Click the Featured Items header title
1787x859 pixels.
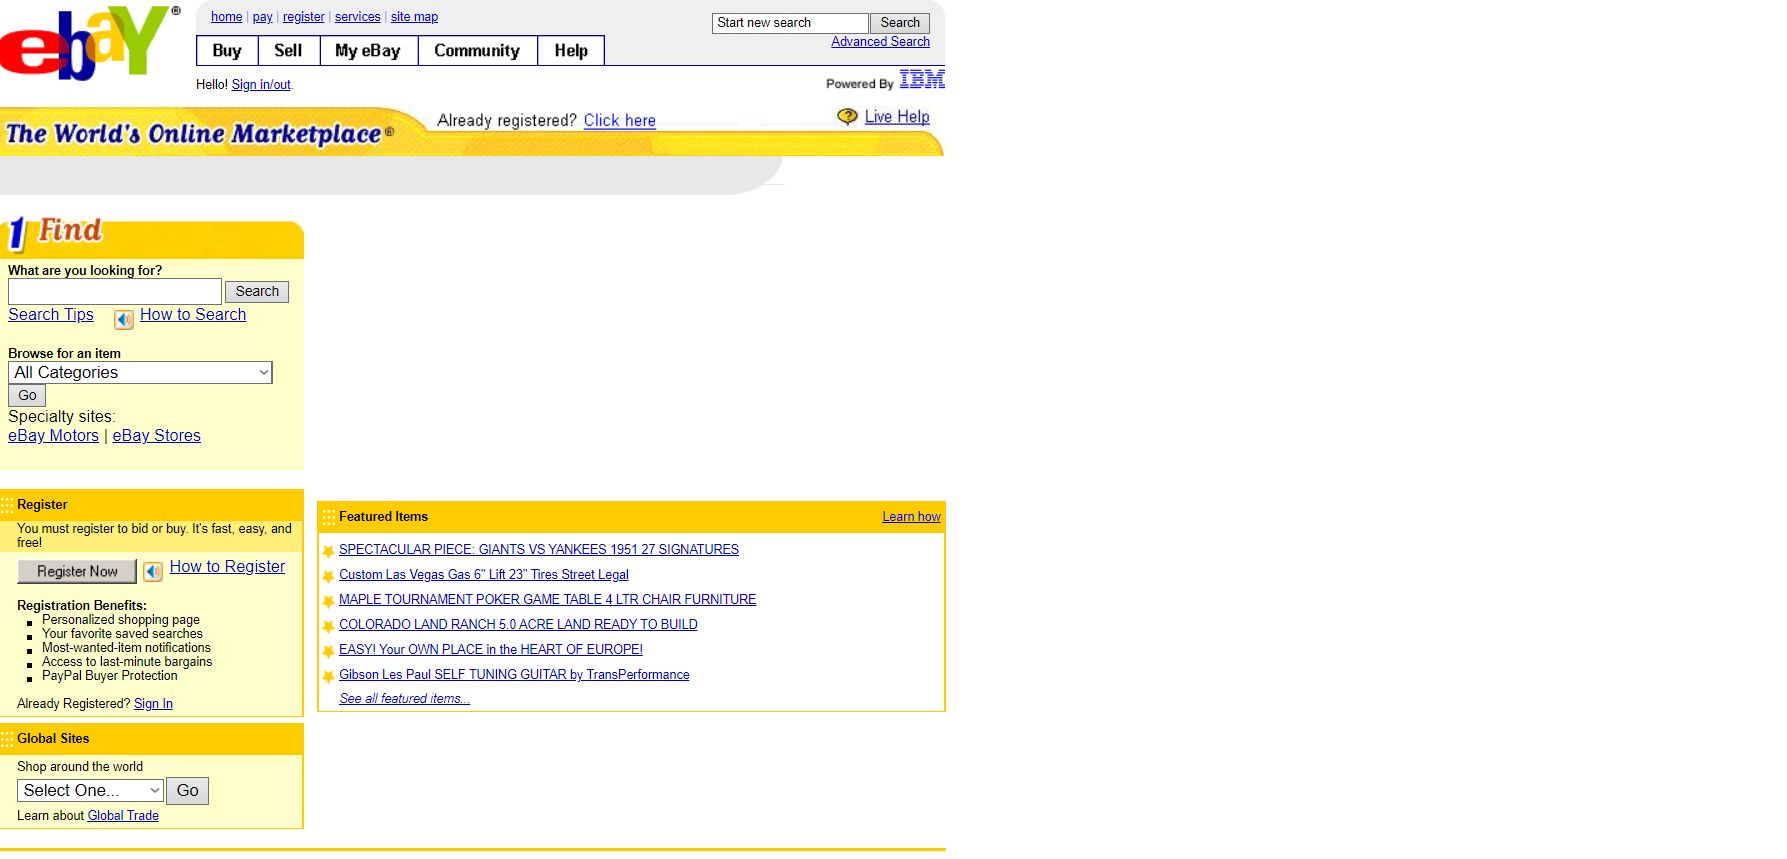pos(383,517)
